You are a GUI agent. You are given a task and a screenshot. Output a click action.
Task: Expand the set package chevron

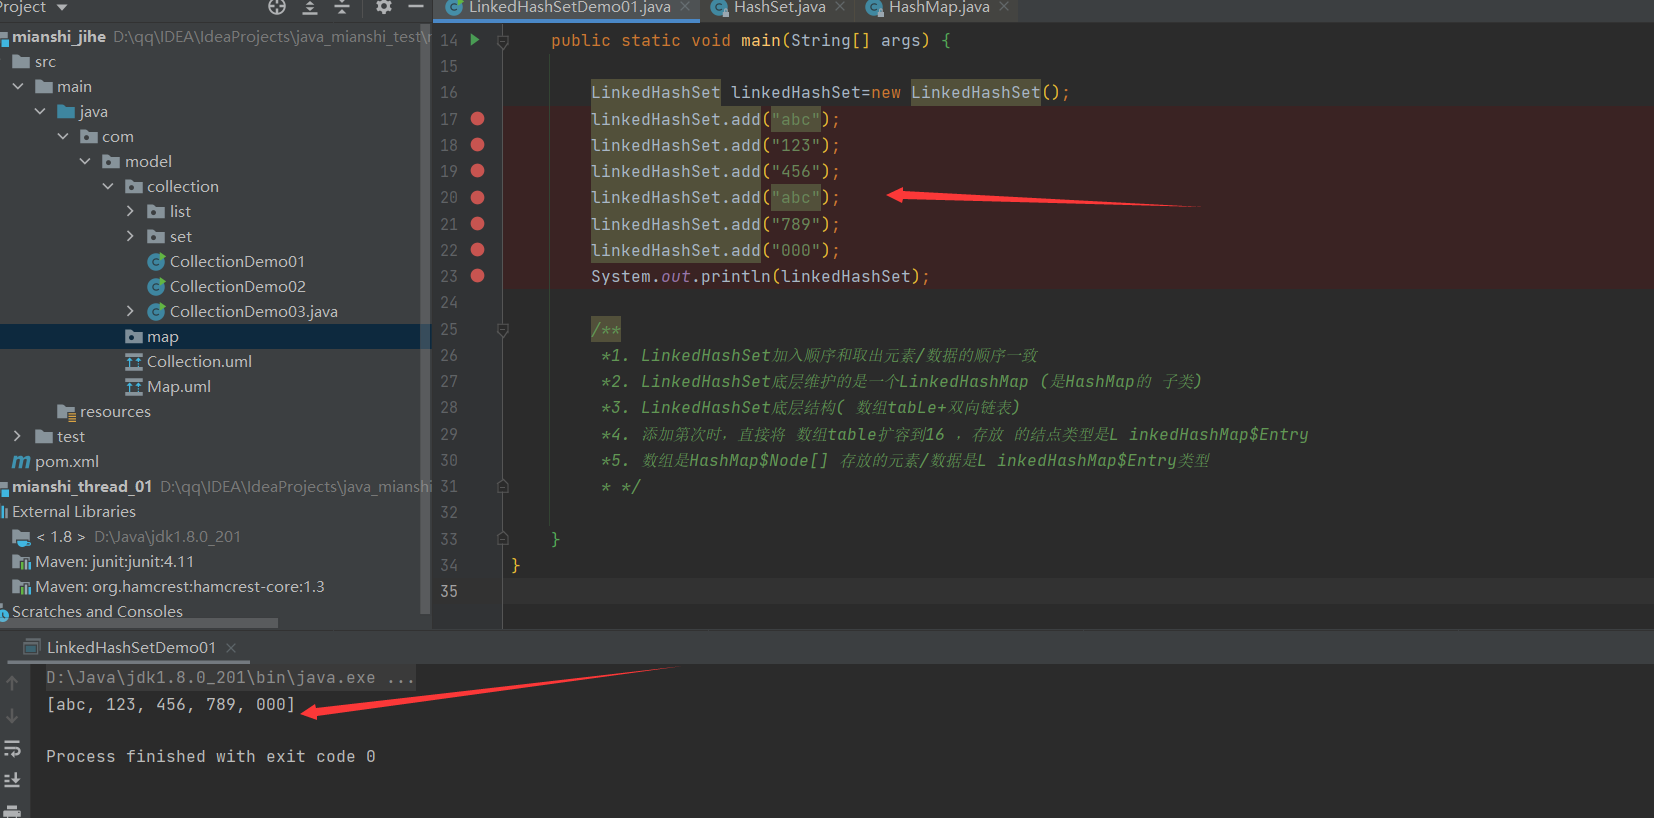[x=130, y=237]
